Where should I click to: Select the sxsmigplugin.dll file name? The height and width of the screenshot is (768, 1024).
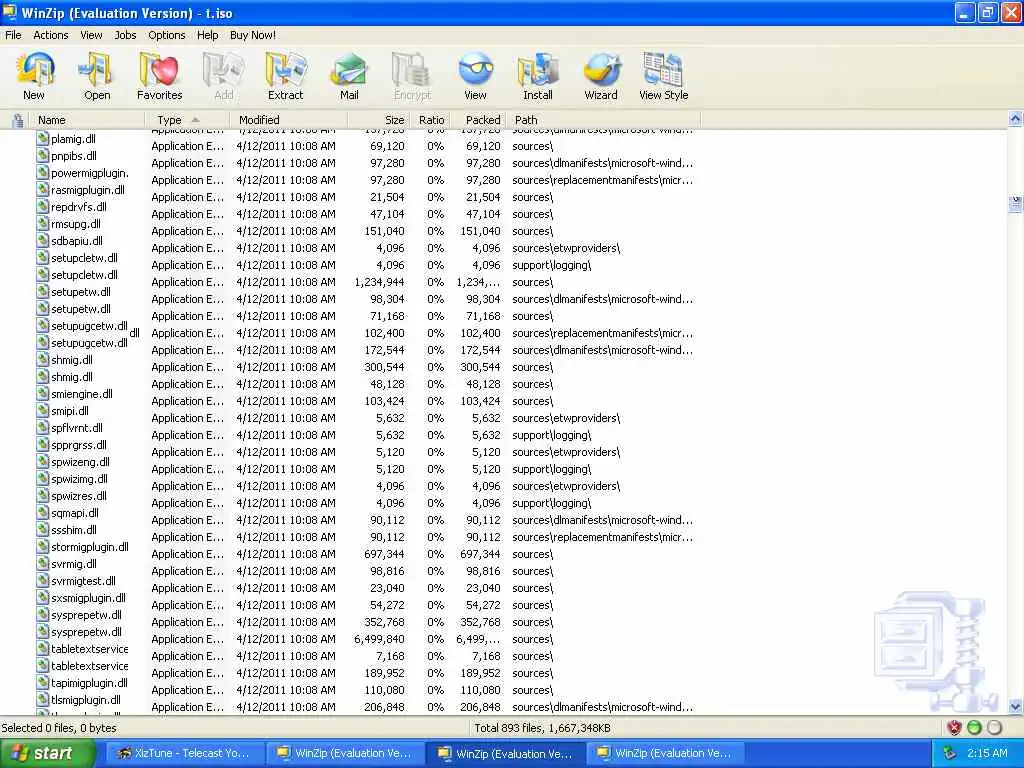[x=88, y=598]
